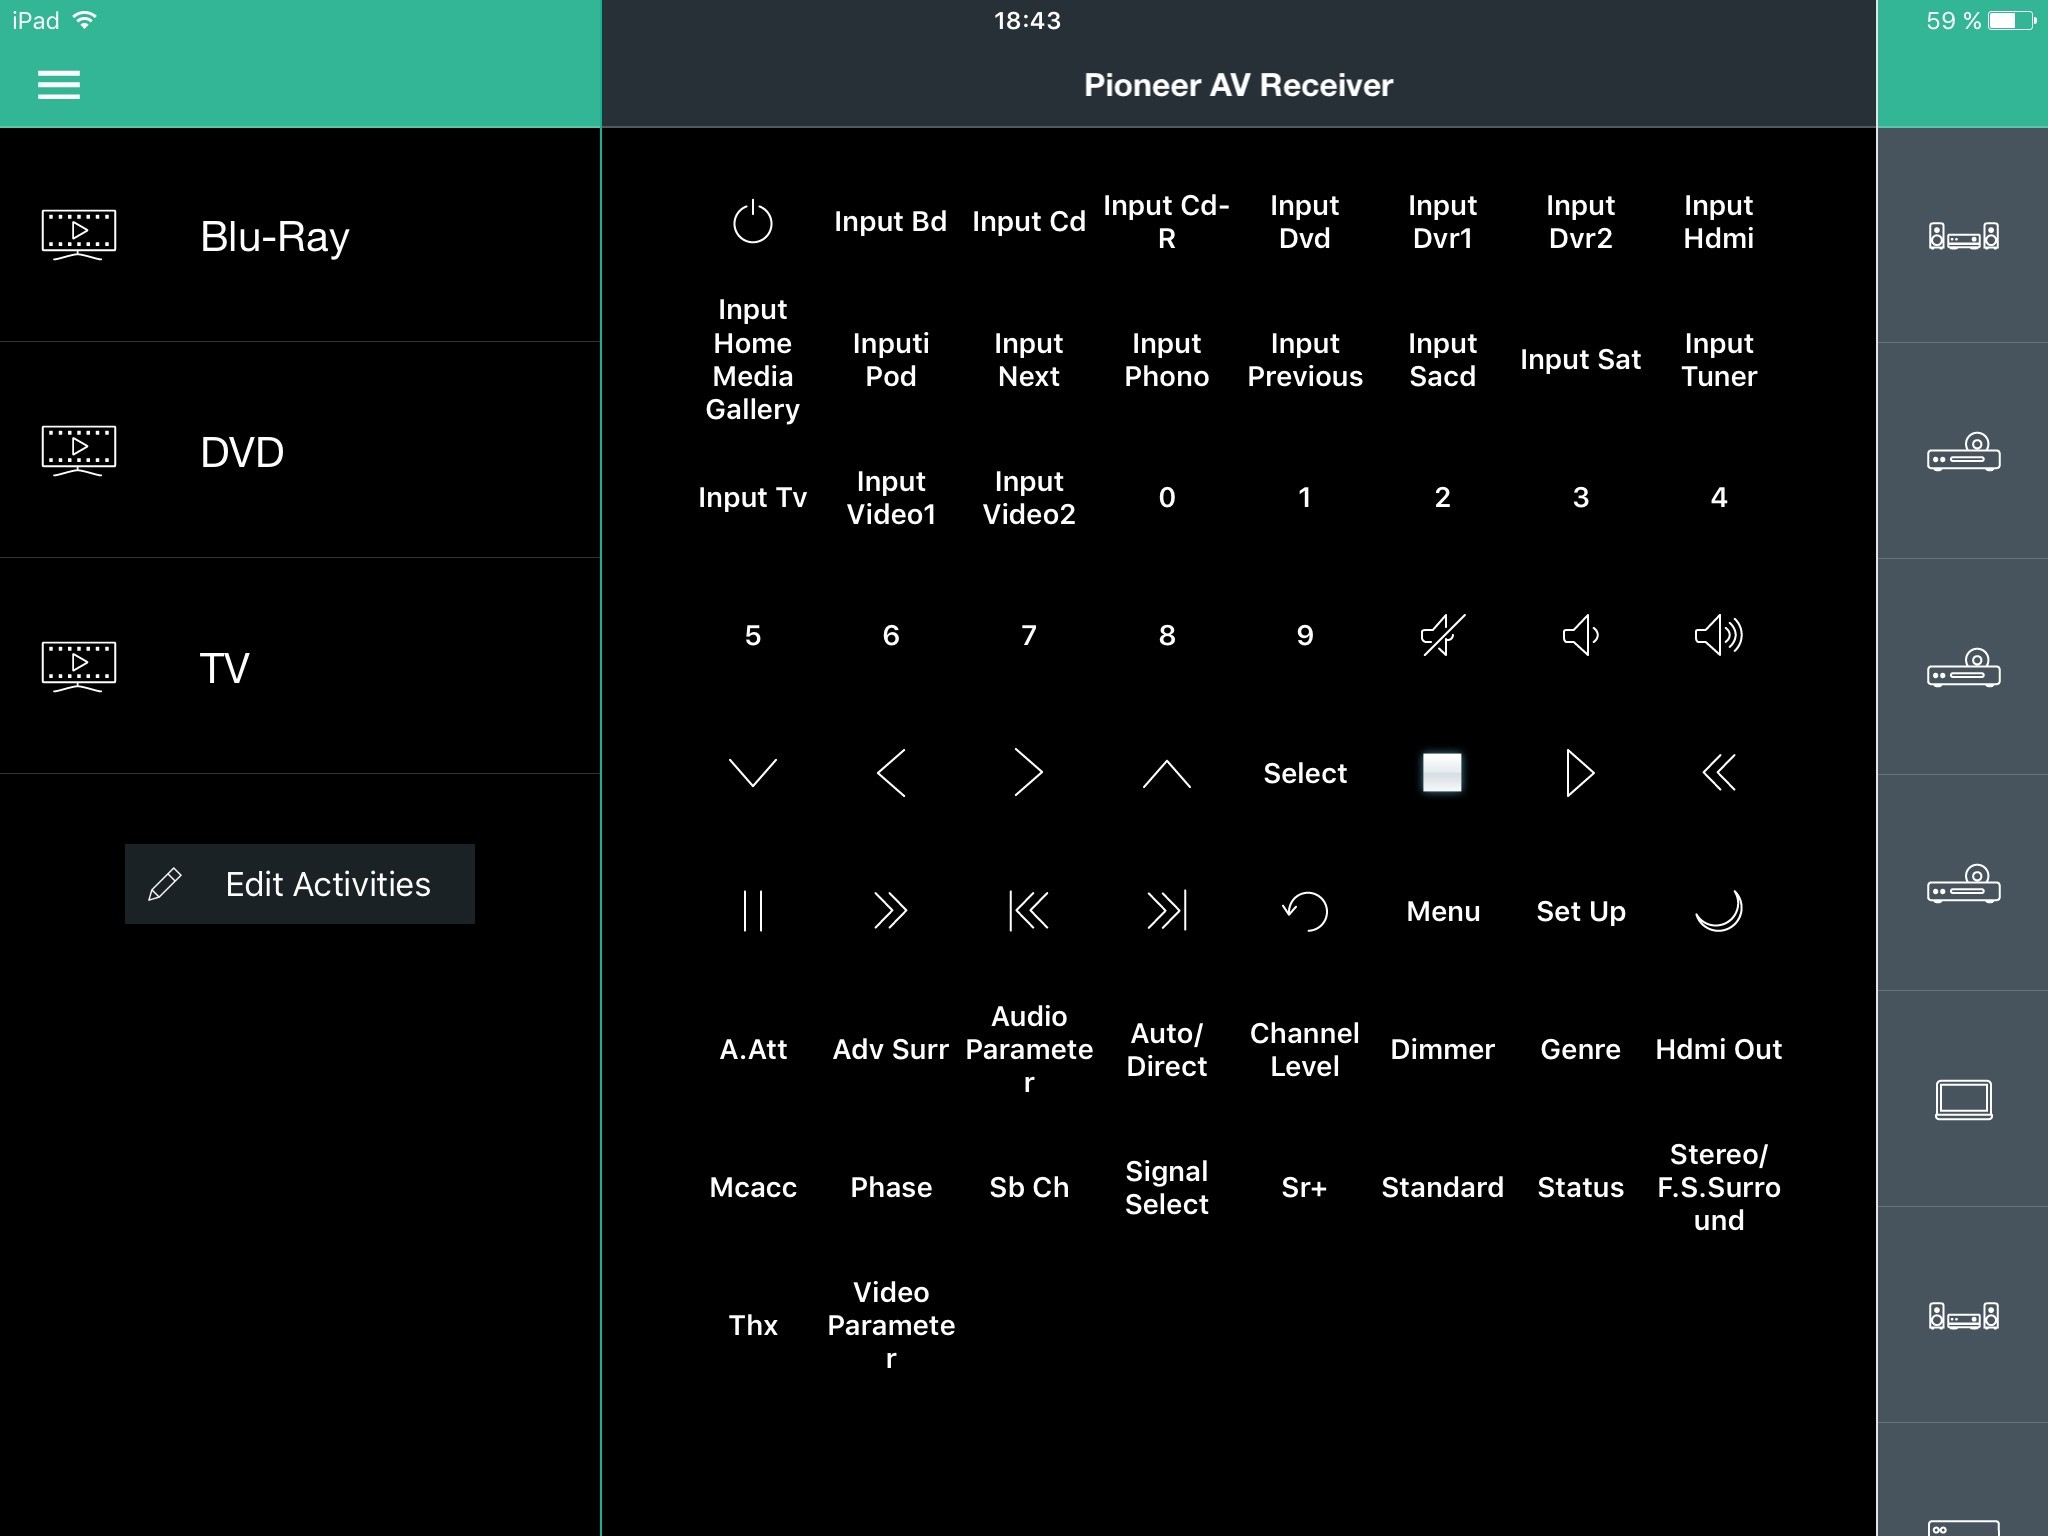Select Input Sat

click(1581, 359)
